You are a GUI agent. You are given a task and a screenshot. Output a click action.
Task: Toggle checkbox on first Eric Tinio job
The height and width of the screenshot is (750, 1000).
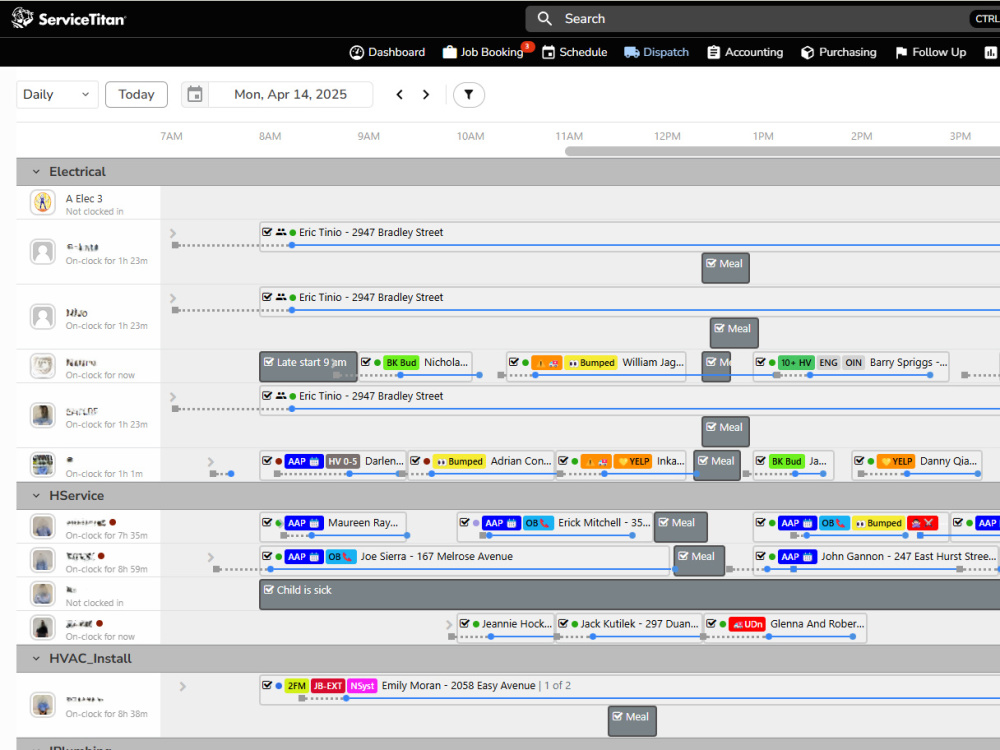pos(267,232)
